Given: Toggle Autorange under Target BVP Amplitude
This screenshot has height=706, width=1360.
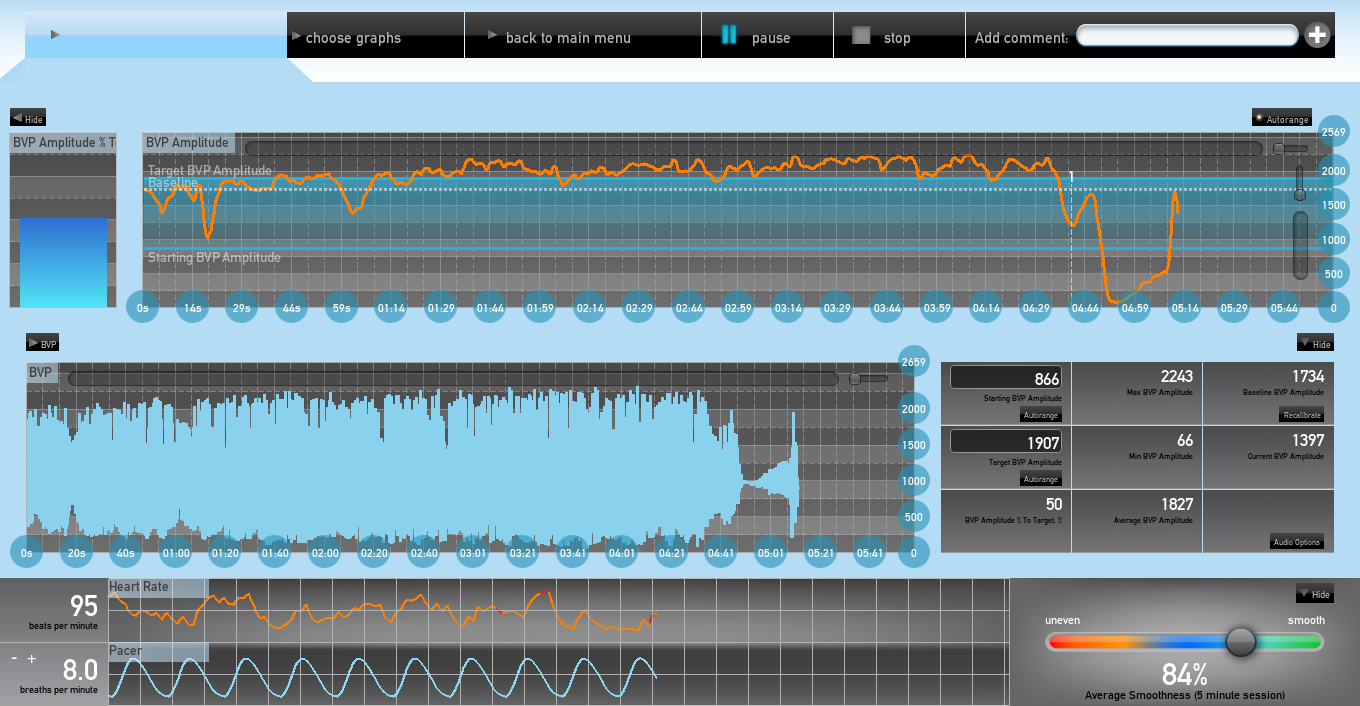Looking at the screenshot, I should click(1040, 479).
